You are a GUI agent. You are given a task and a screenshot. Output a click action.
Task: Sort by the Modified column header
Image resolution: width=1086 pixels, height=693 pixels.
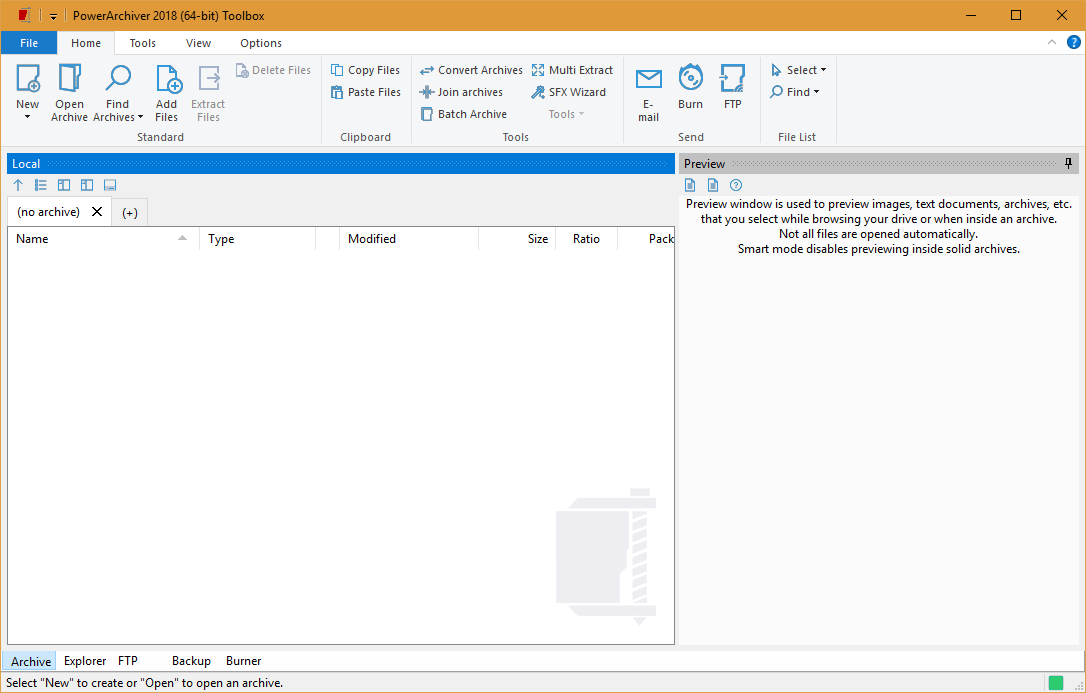(x=409, y=239)
